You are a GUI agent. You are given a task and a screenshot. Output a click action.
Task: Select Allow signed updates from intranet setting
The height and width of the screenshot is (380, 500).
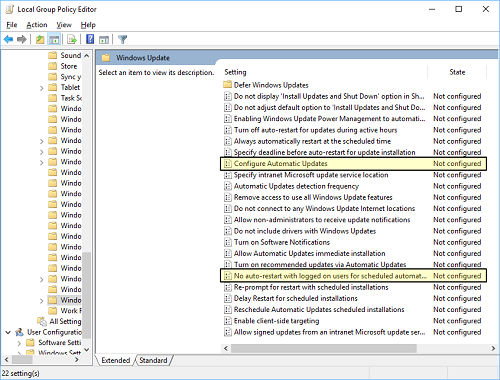click(x=353, y=332)
